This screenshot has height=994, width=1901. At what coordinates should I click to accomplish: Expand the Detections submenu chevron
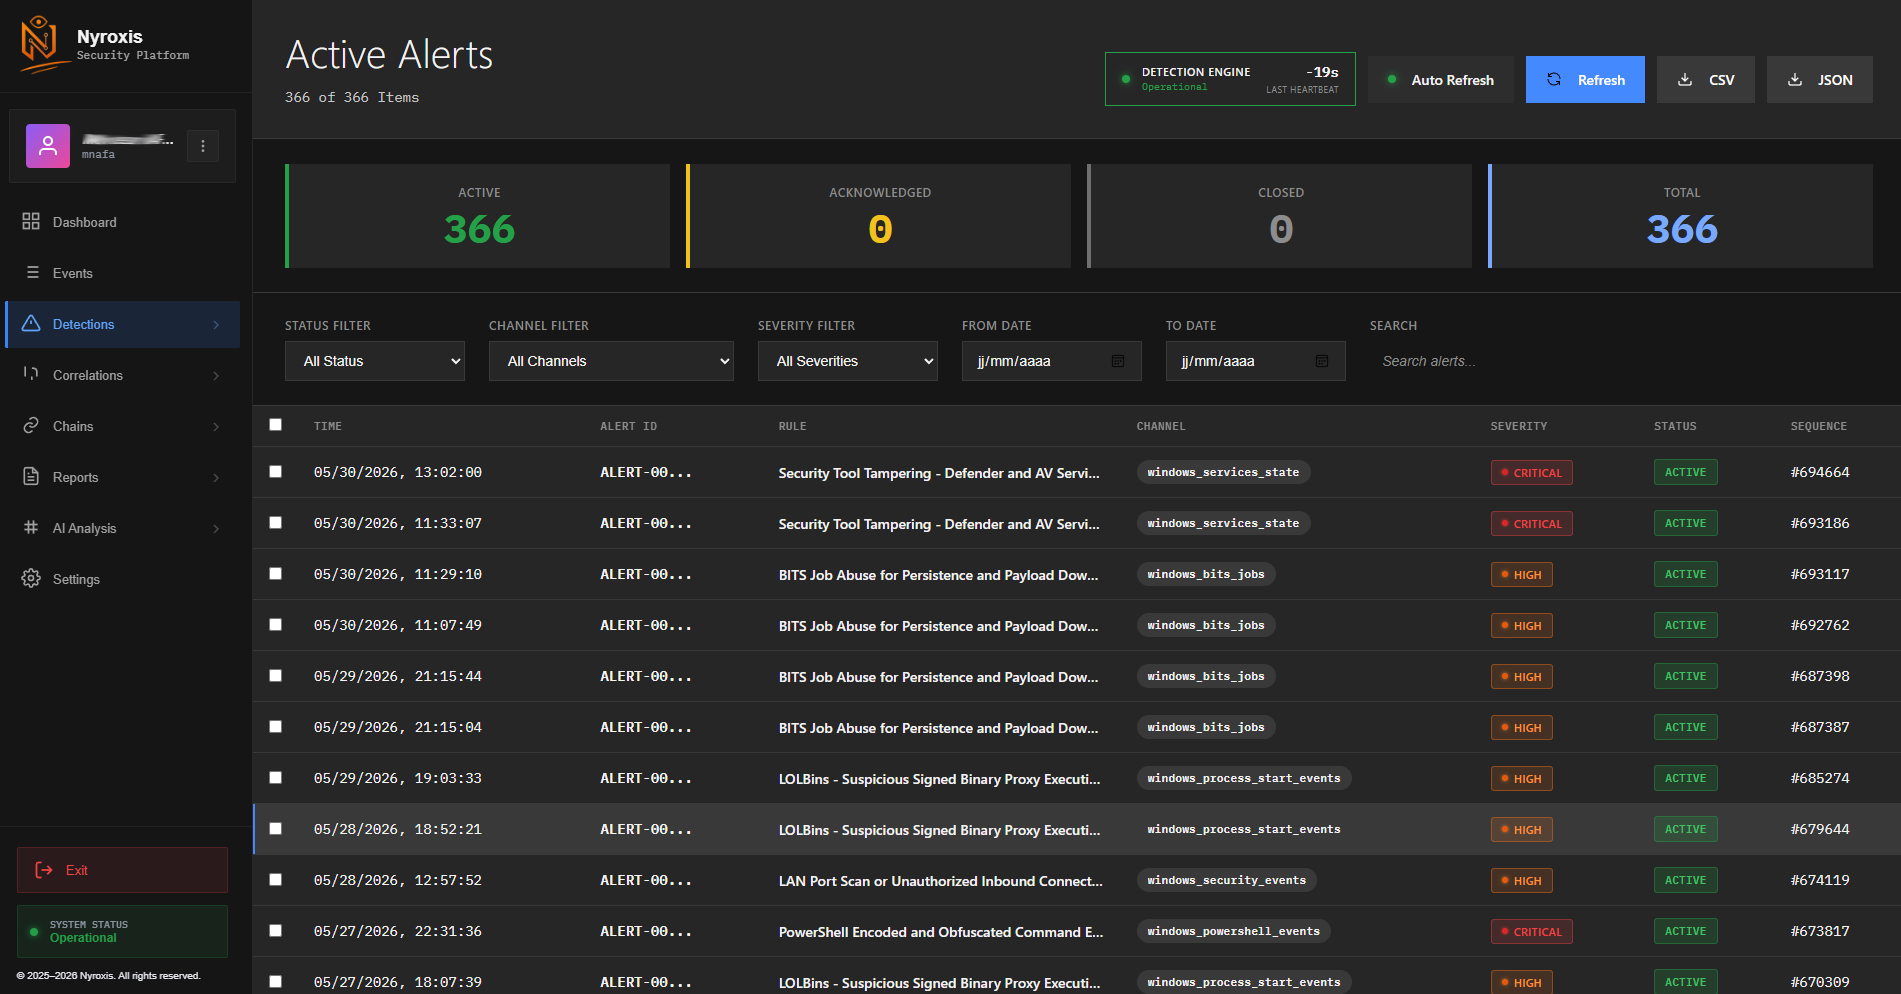point(216,324)
